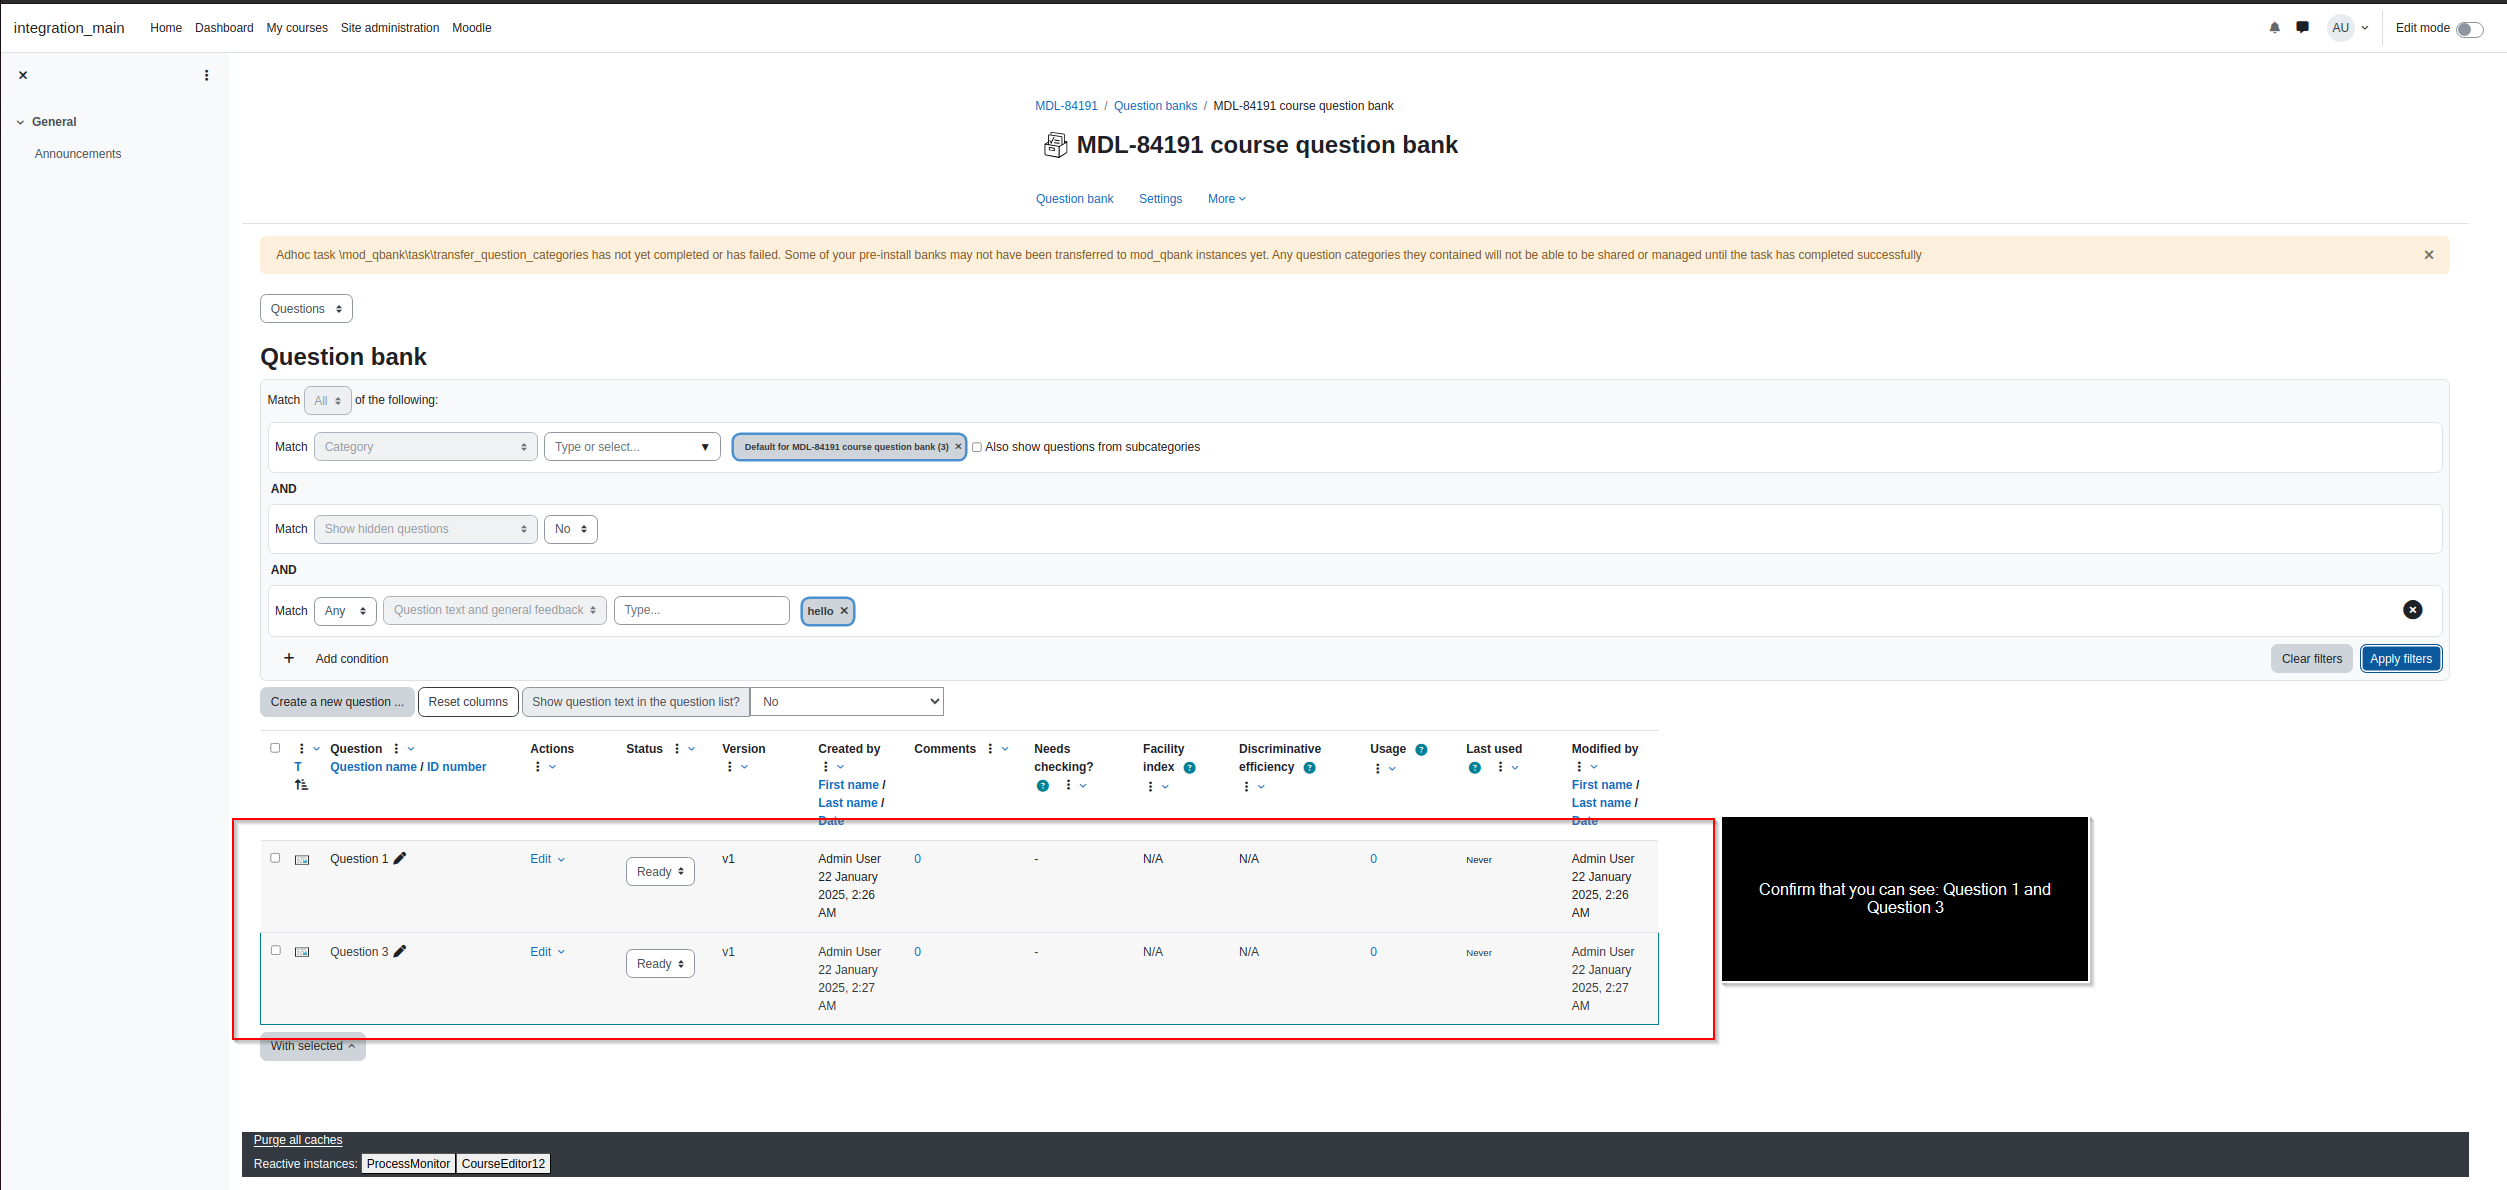Open the category Type or select combo box

click(632, 447)
